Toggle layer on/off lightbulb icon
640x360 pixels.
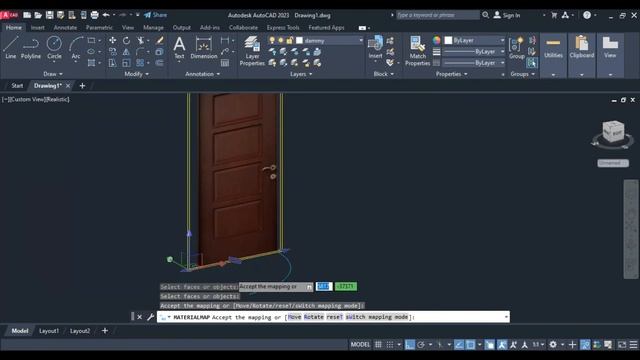[x=272, y=40]
